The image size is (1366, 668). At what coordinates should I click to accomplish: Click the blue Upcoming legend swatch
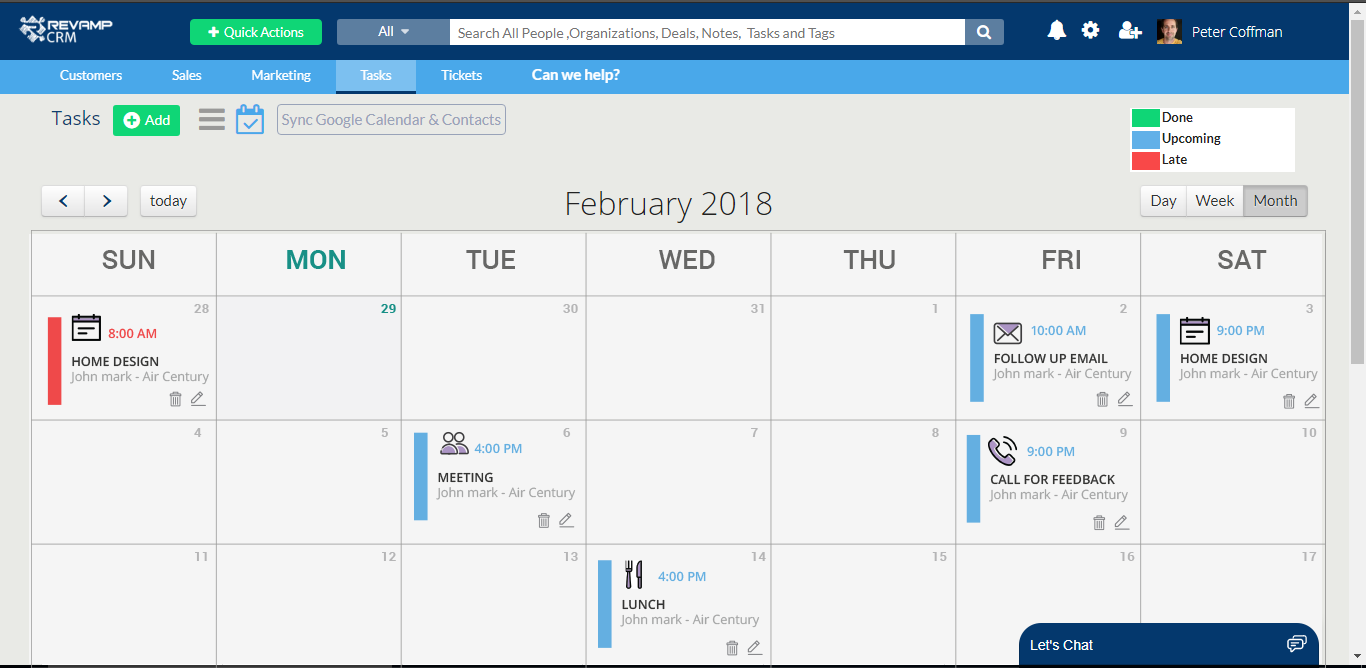tap(1146, 140)
